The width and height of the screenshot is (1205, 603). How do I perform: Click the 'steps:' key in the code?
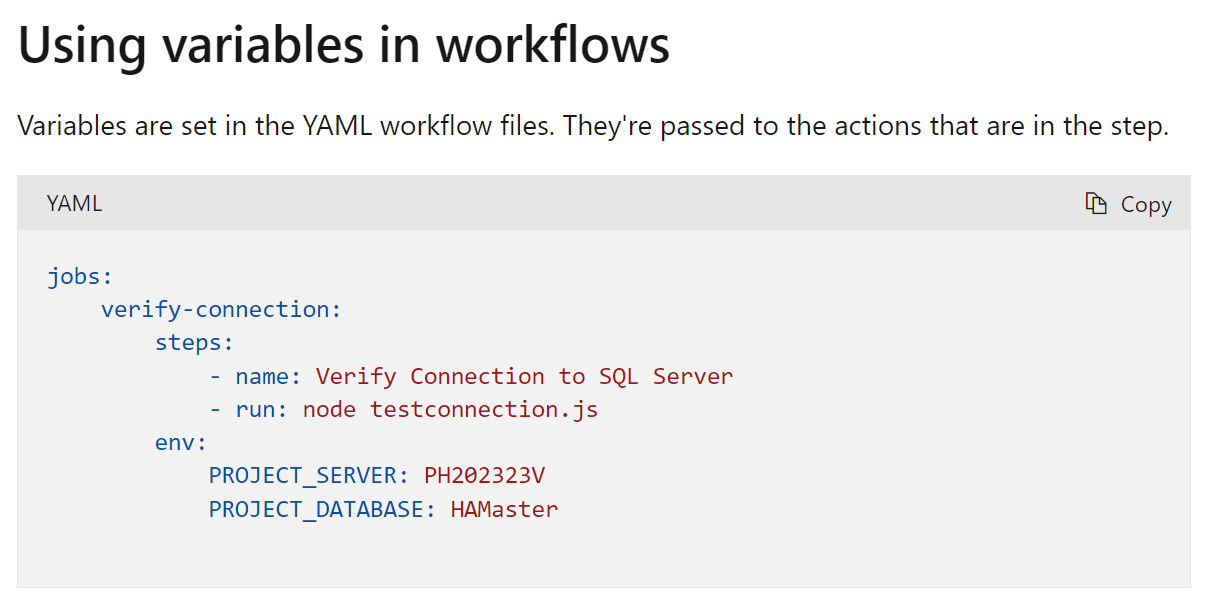pyautogui.click(x=194, y=343)
